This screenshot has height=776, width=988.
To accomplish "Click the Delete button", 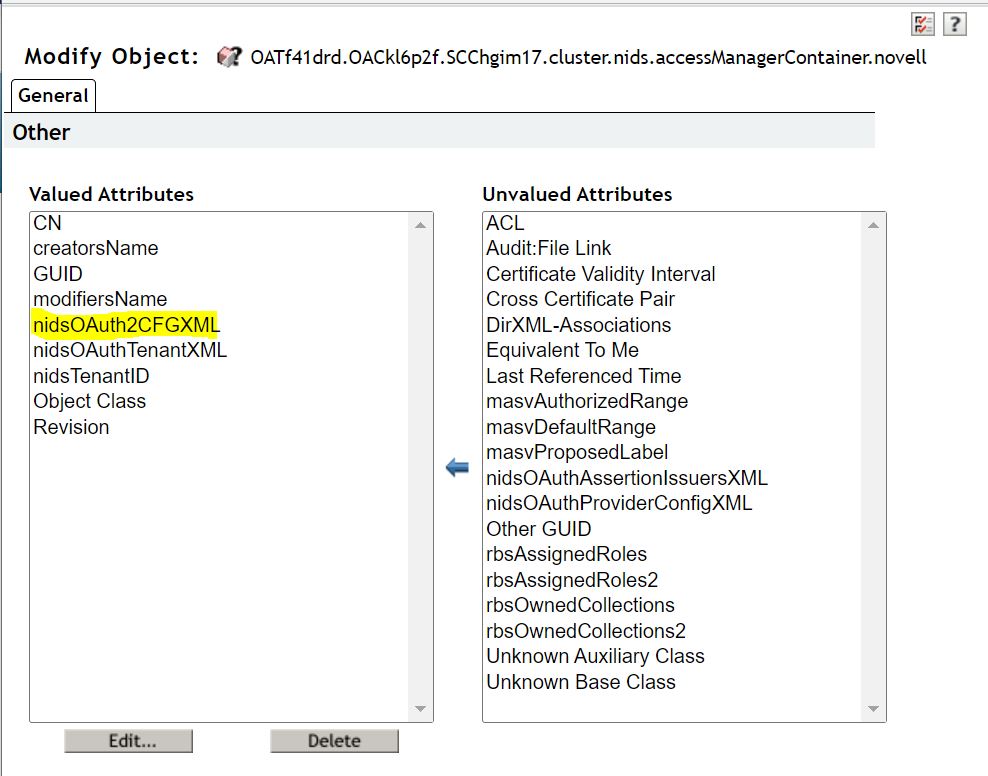I will (x=332, y=740).
